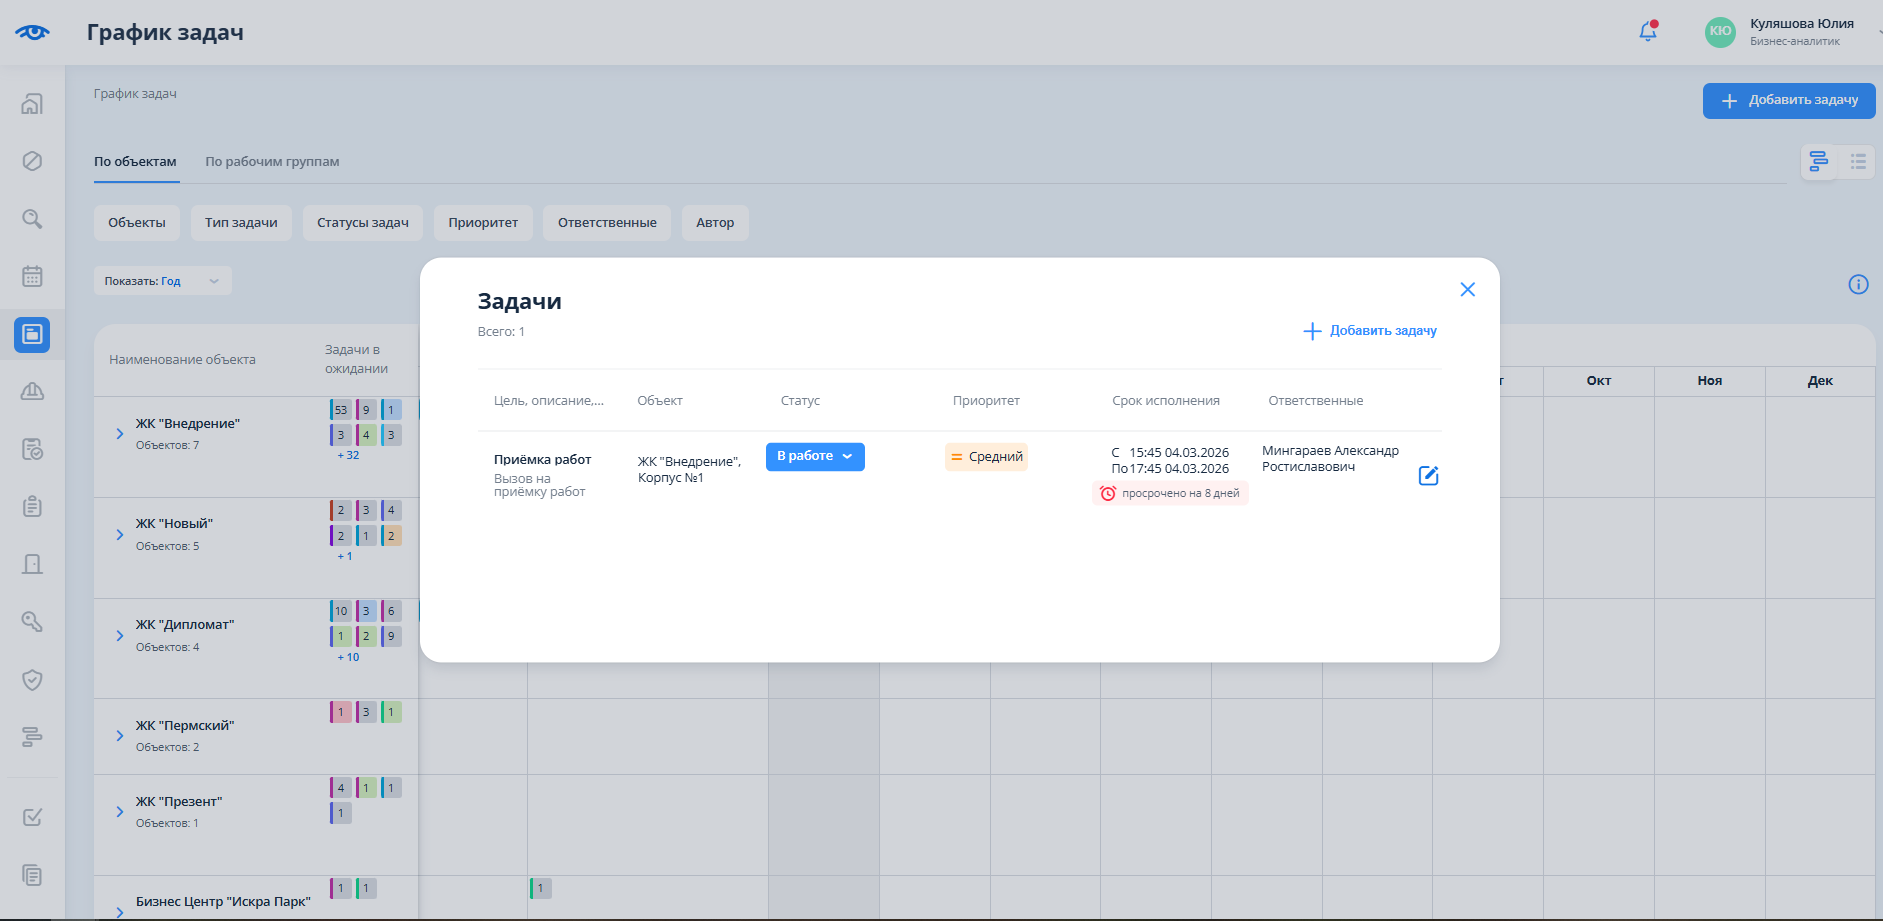Expand the ЖК "Дипломат" row

tap(120, 636)
